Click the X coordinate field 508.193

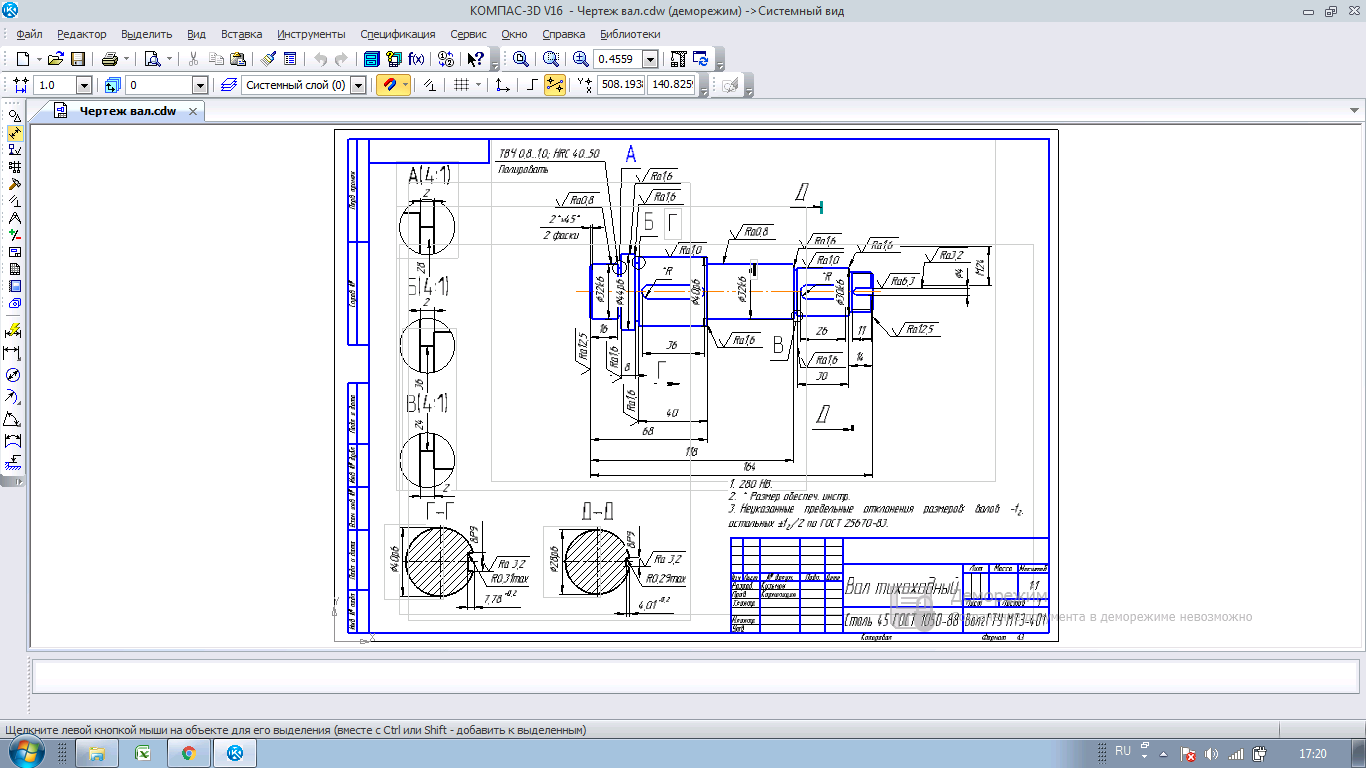pos(620,85)
